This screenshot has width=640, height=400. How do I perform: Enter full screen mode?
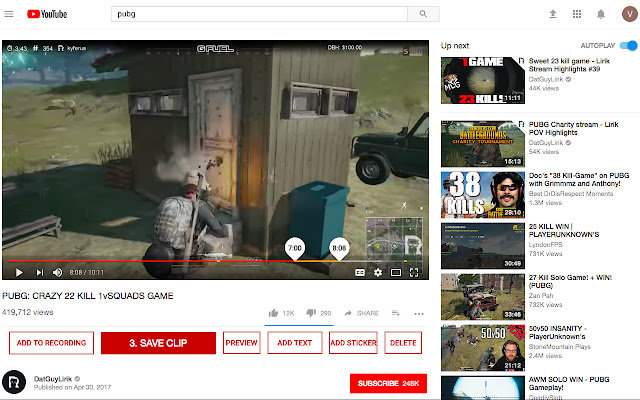point(414,272)
